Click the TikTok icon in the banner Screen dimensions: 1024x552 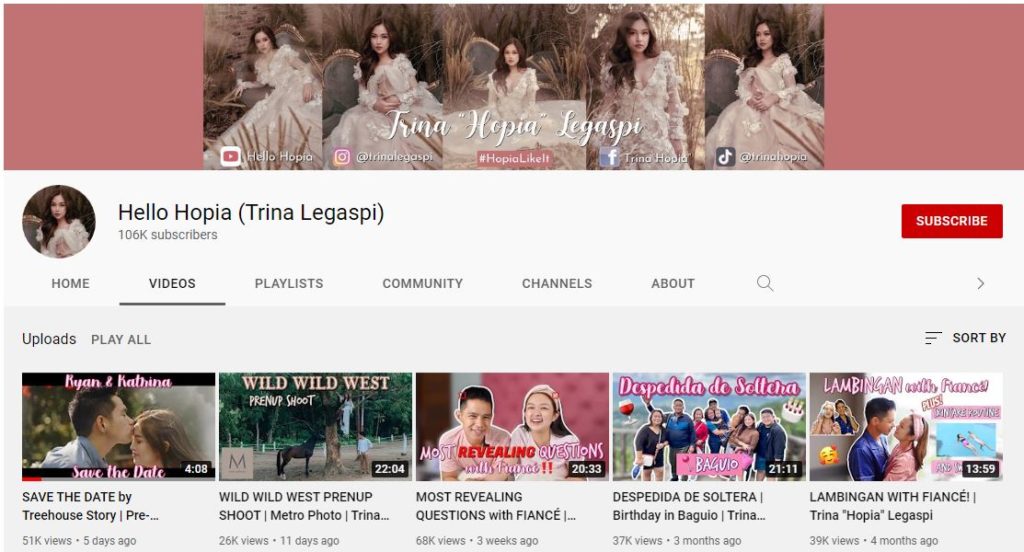coord(725,157)
